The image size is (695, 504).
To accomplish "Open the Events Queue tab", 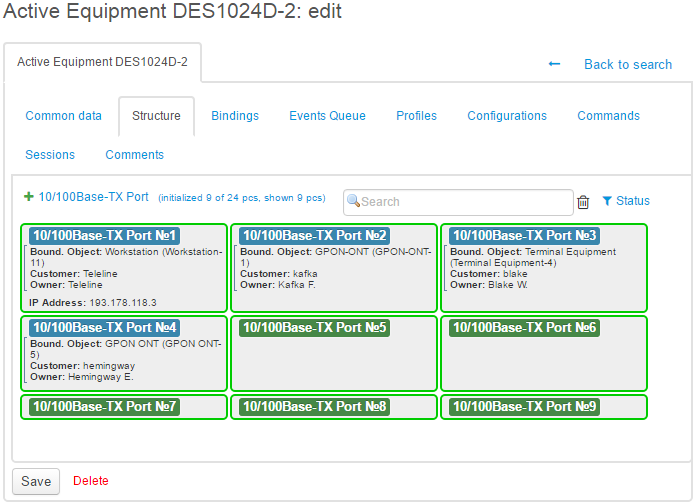I will (x=327, y=116).
